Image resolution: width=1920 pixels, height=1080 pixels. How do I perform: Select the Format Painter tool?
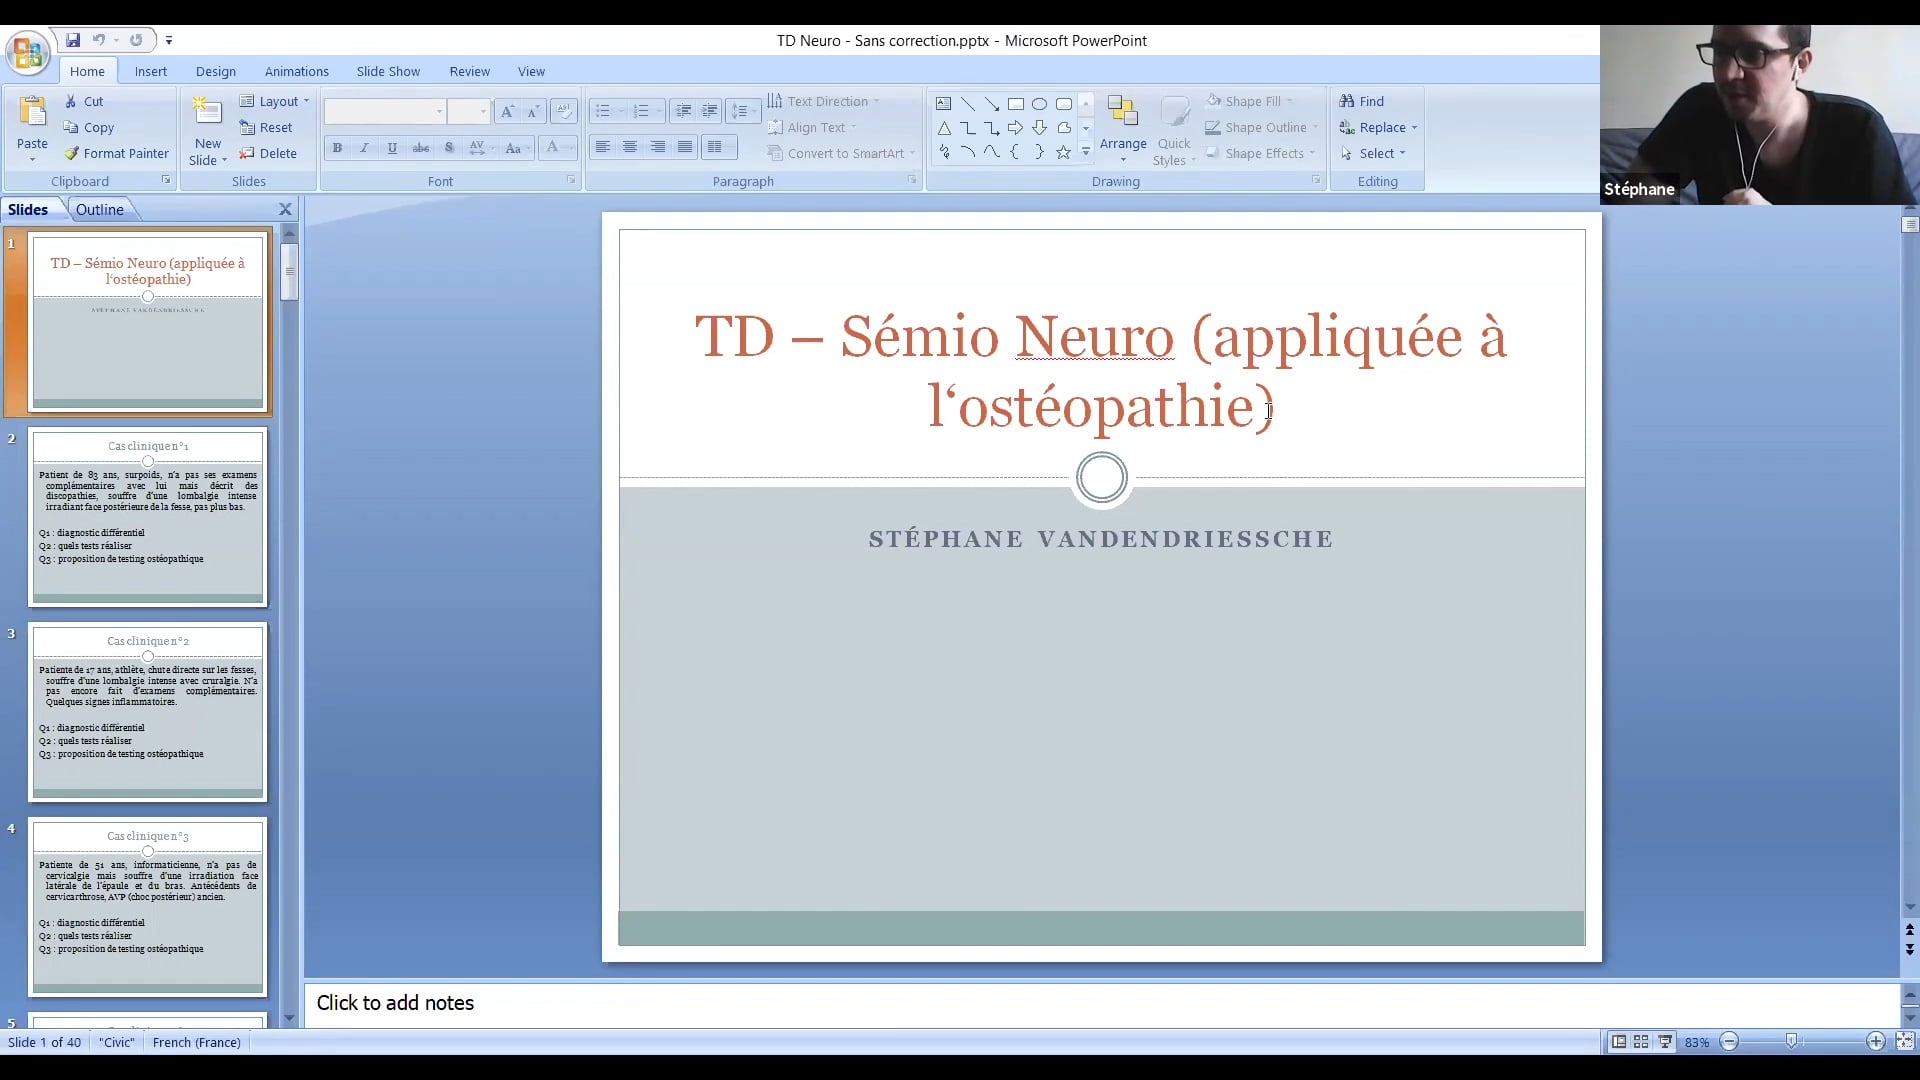point(117,153)
